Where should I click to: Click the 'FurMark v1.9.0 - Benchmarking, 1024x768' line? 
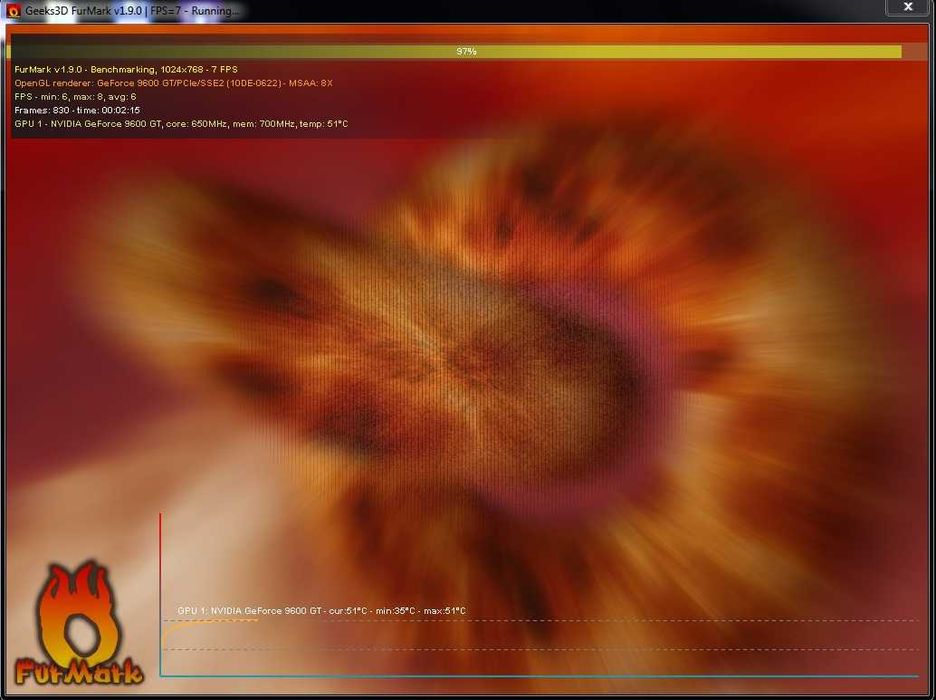pyautogui.click(x=126, y=69)
